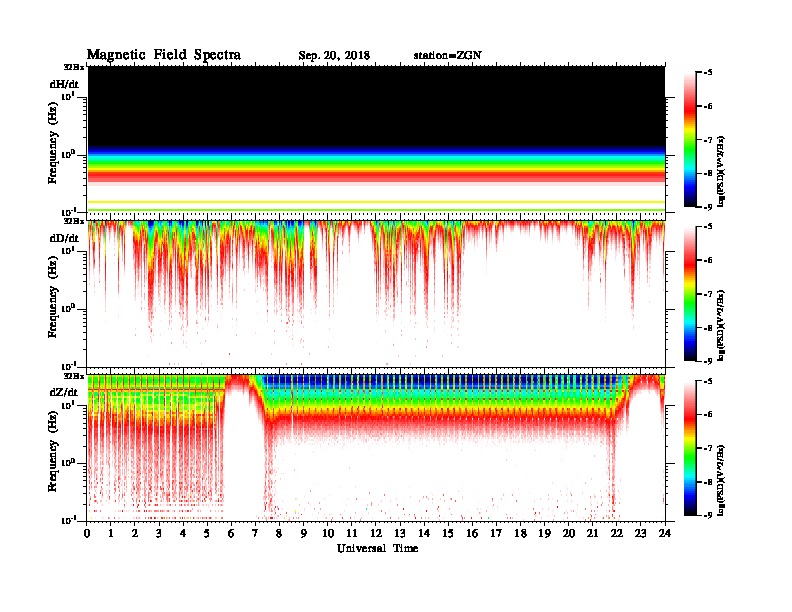Click hour tick label 1 on time axis
The width and height of the screenshot is (792, 612).
click(111, 533)
